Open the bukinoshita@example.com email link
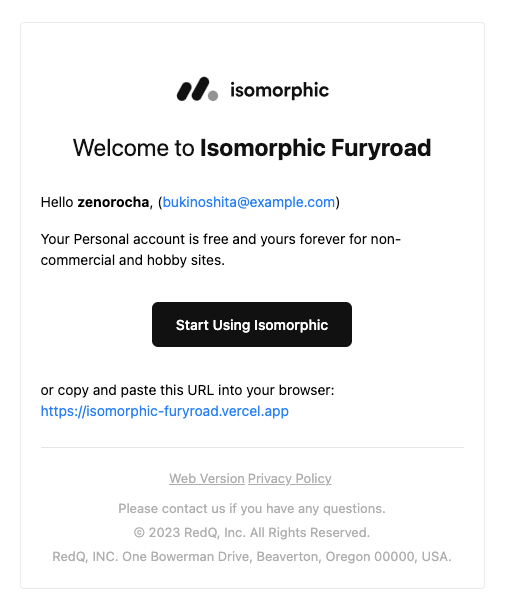 click(x=249, y=202)
